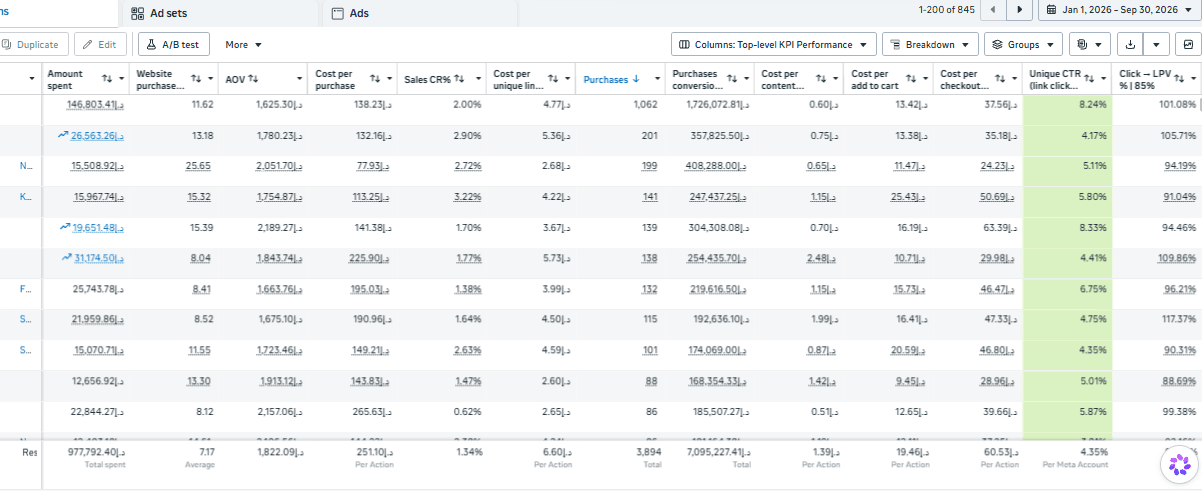Sort by Cost per unique link arrows
This screenshot has height=491, width=1202.
coord(554,78)
